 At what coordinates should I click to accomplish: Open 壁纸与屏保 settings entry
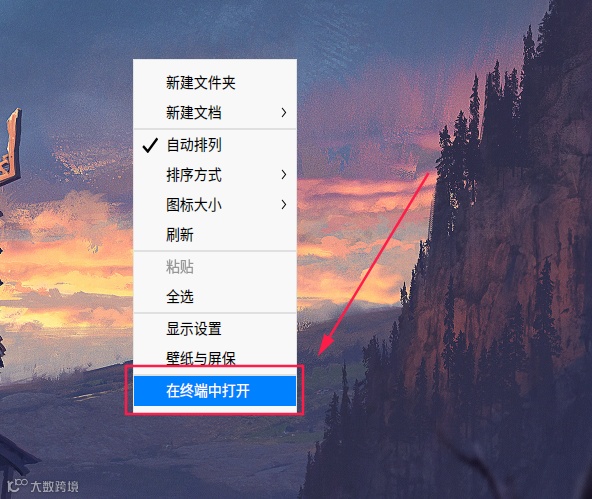pyautogui.click(x=215, y=358)
